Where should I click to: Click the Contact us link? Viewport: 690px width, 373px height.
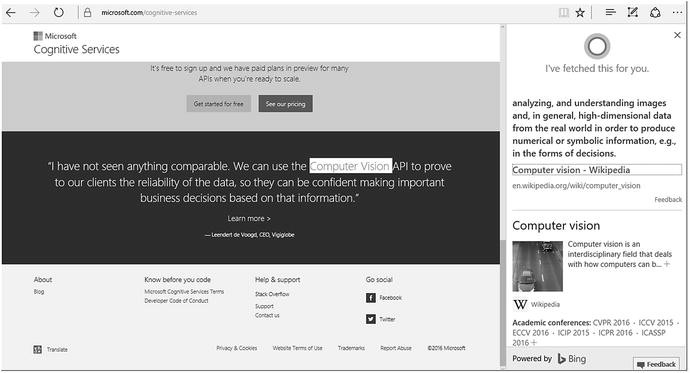click(x=267, y=315)
